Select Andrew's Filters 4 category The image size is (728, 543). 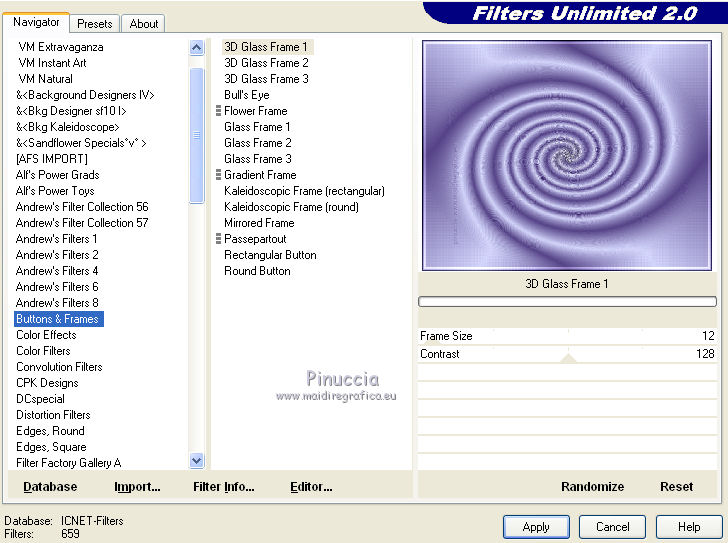(57, 271)
